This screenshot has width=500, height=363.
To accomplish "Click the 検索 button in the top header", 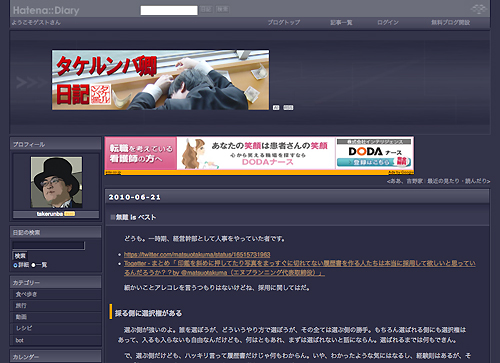I will (x=222, y=9).
